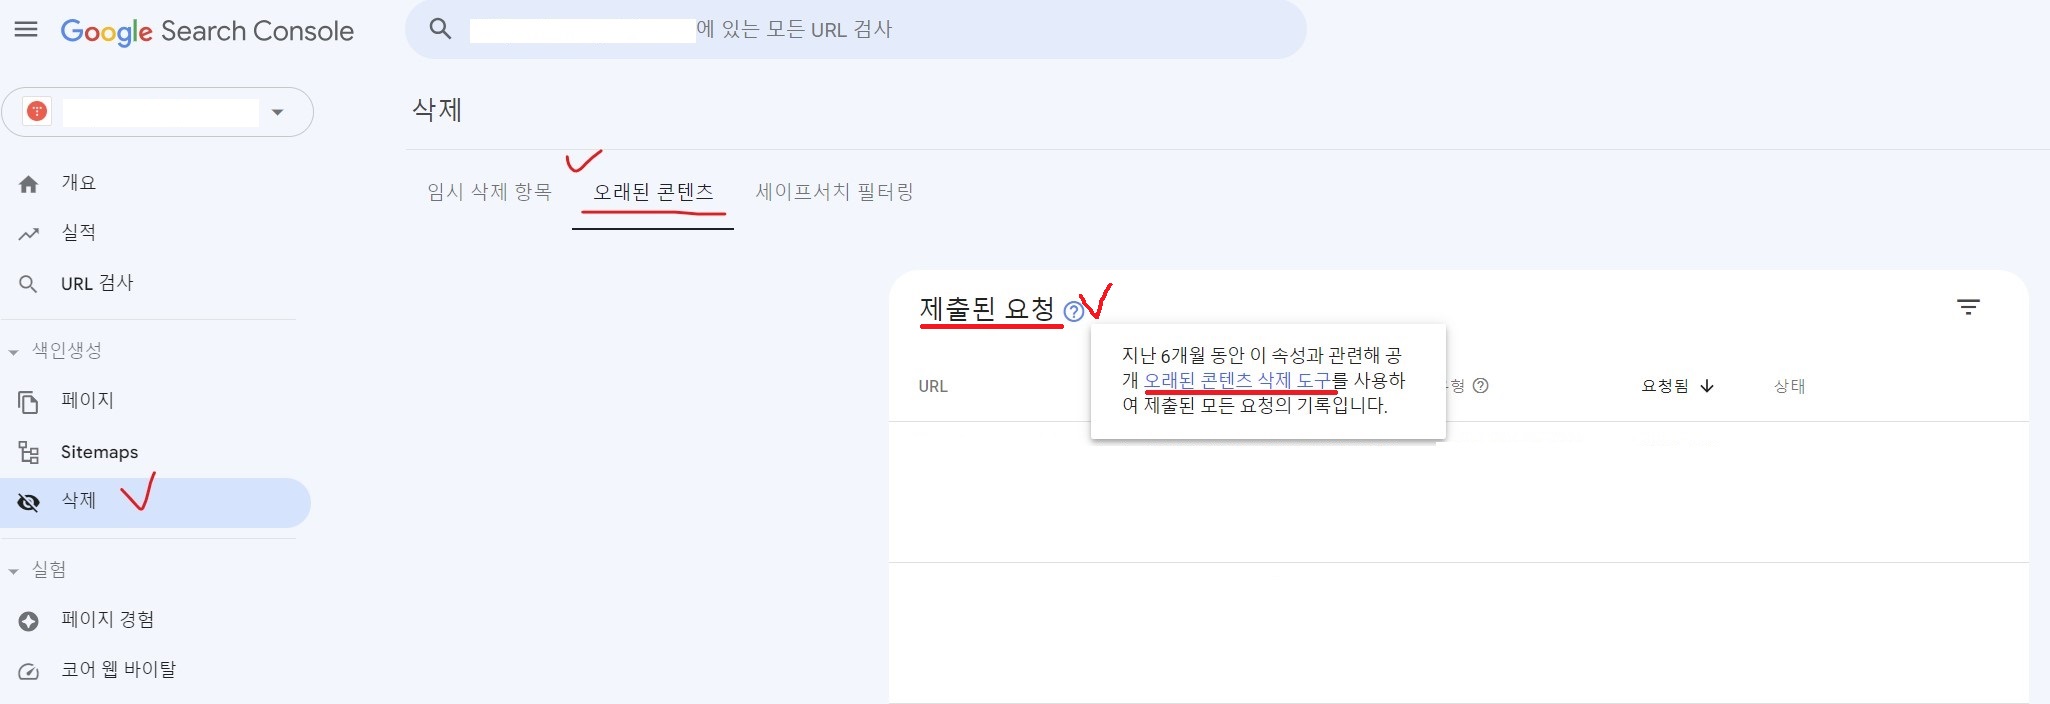Open URL 검사 from the sidebar
This screenshot has width=2050, height=704.
coord(95,283)
